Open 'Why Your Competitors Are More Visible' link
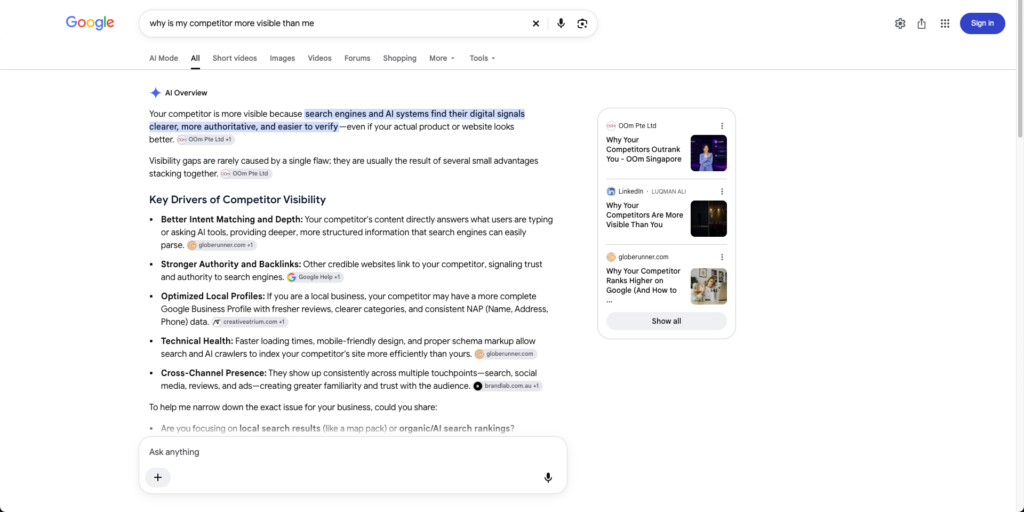This screenshot has height=512, width=1024. pyautogui.click(x=645, y=215)
